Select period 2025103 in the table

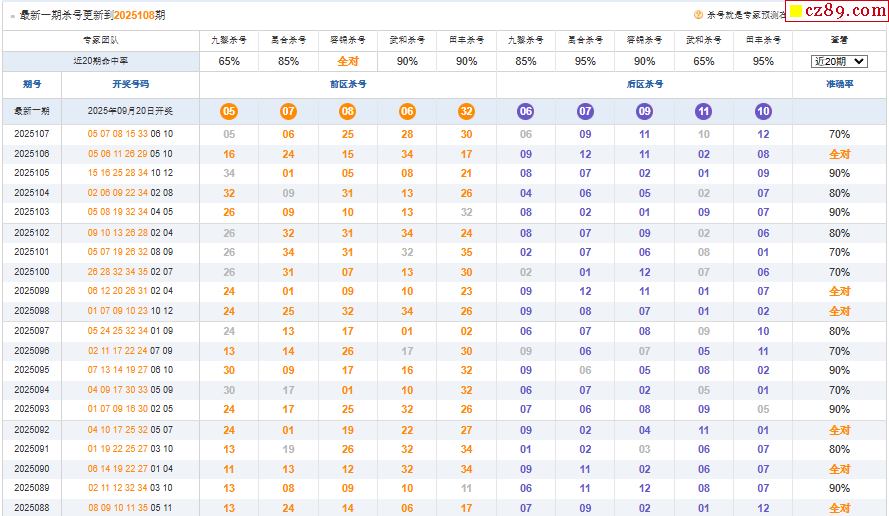pos(32,212)
